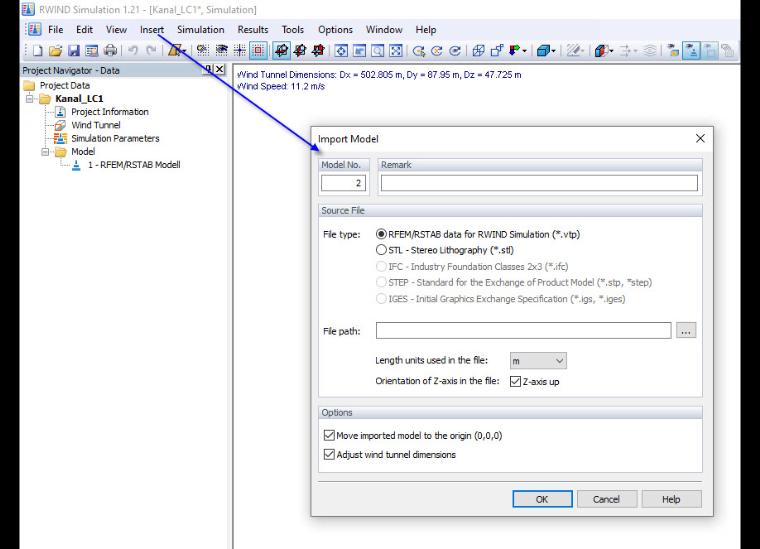Open dropdown arrow beside green-red arrows icon
Screen dimensions: 760x549
[x=525, y=51]
